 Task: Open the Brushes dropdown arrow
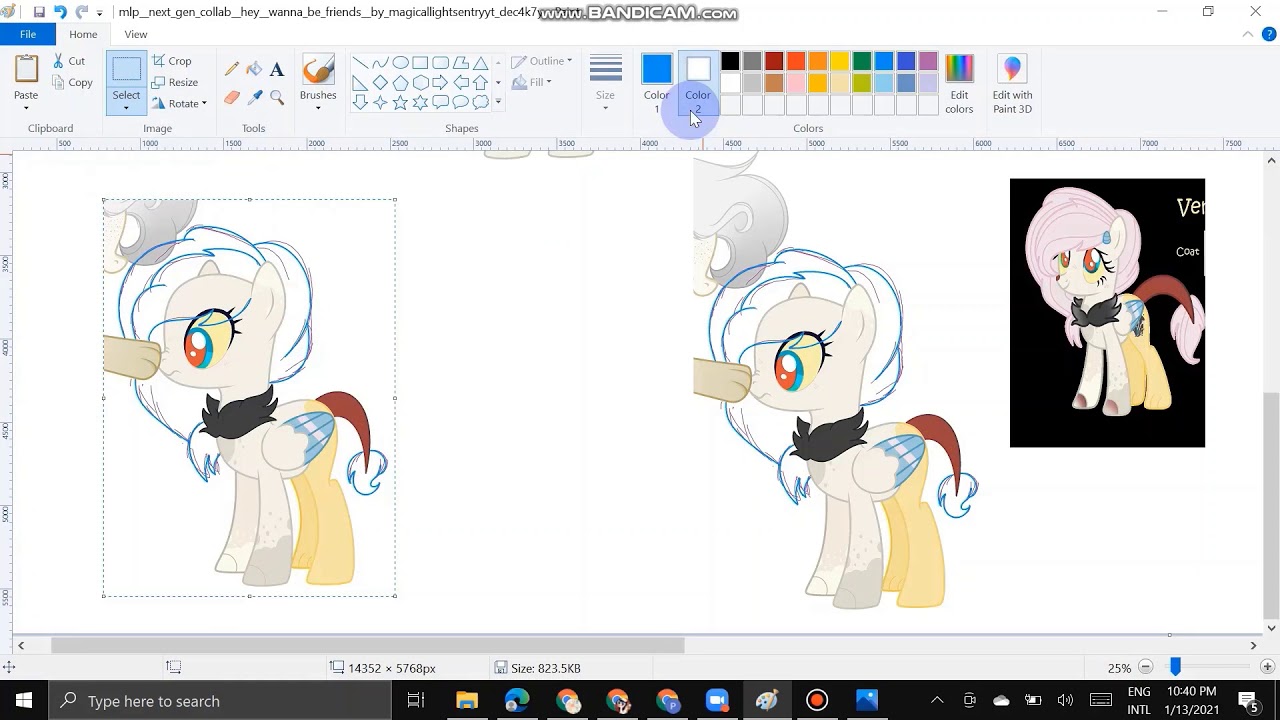(x=318, y=108)
